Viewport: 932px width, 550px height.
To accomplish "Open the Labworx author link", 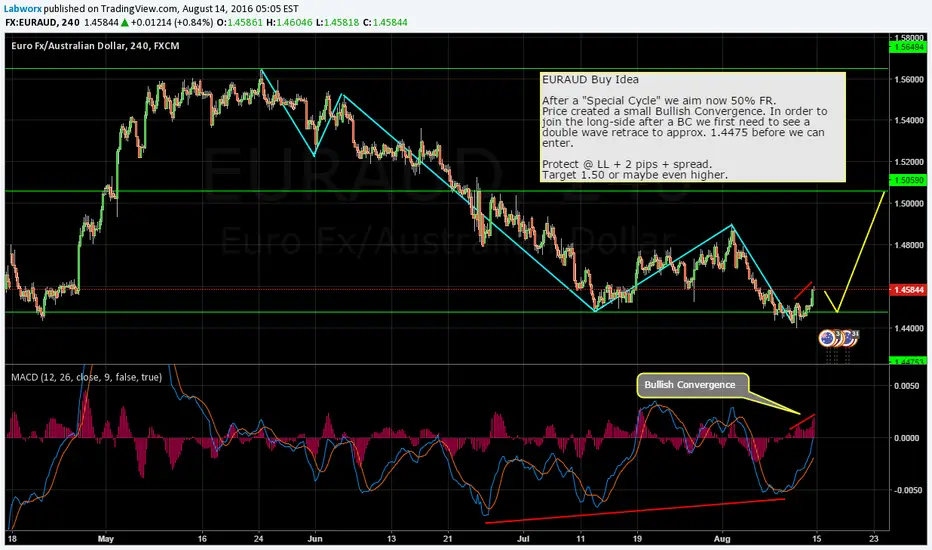I will (23, 9).
